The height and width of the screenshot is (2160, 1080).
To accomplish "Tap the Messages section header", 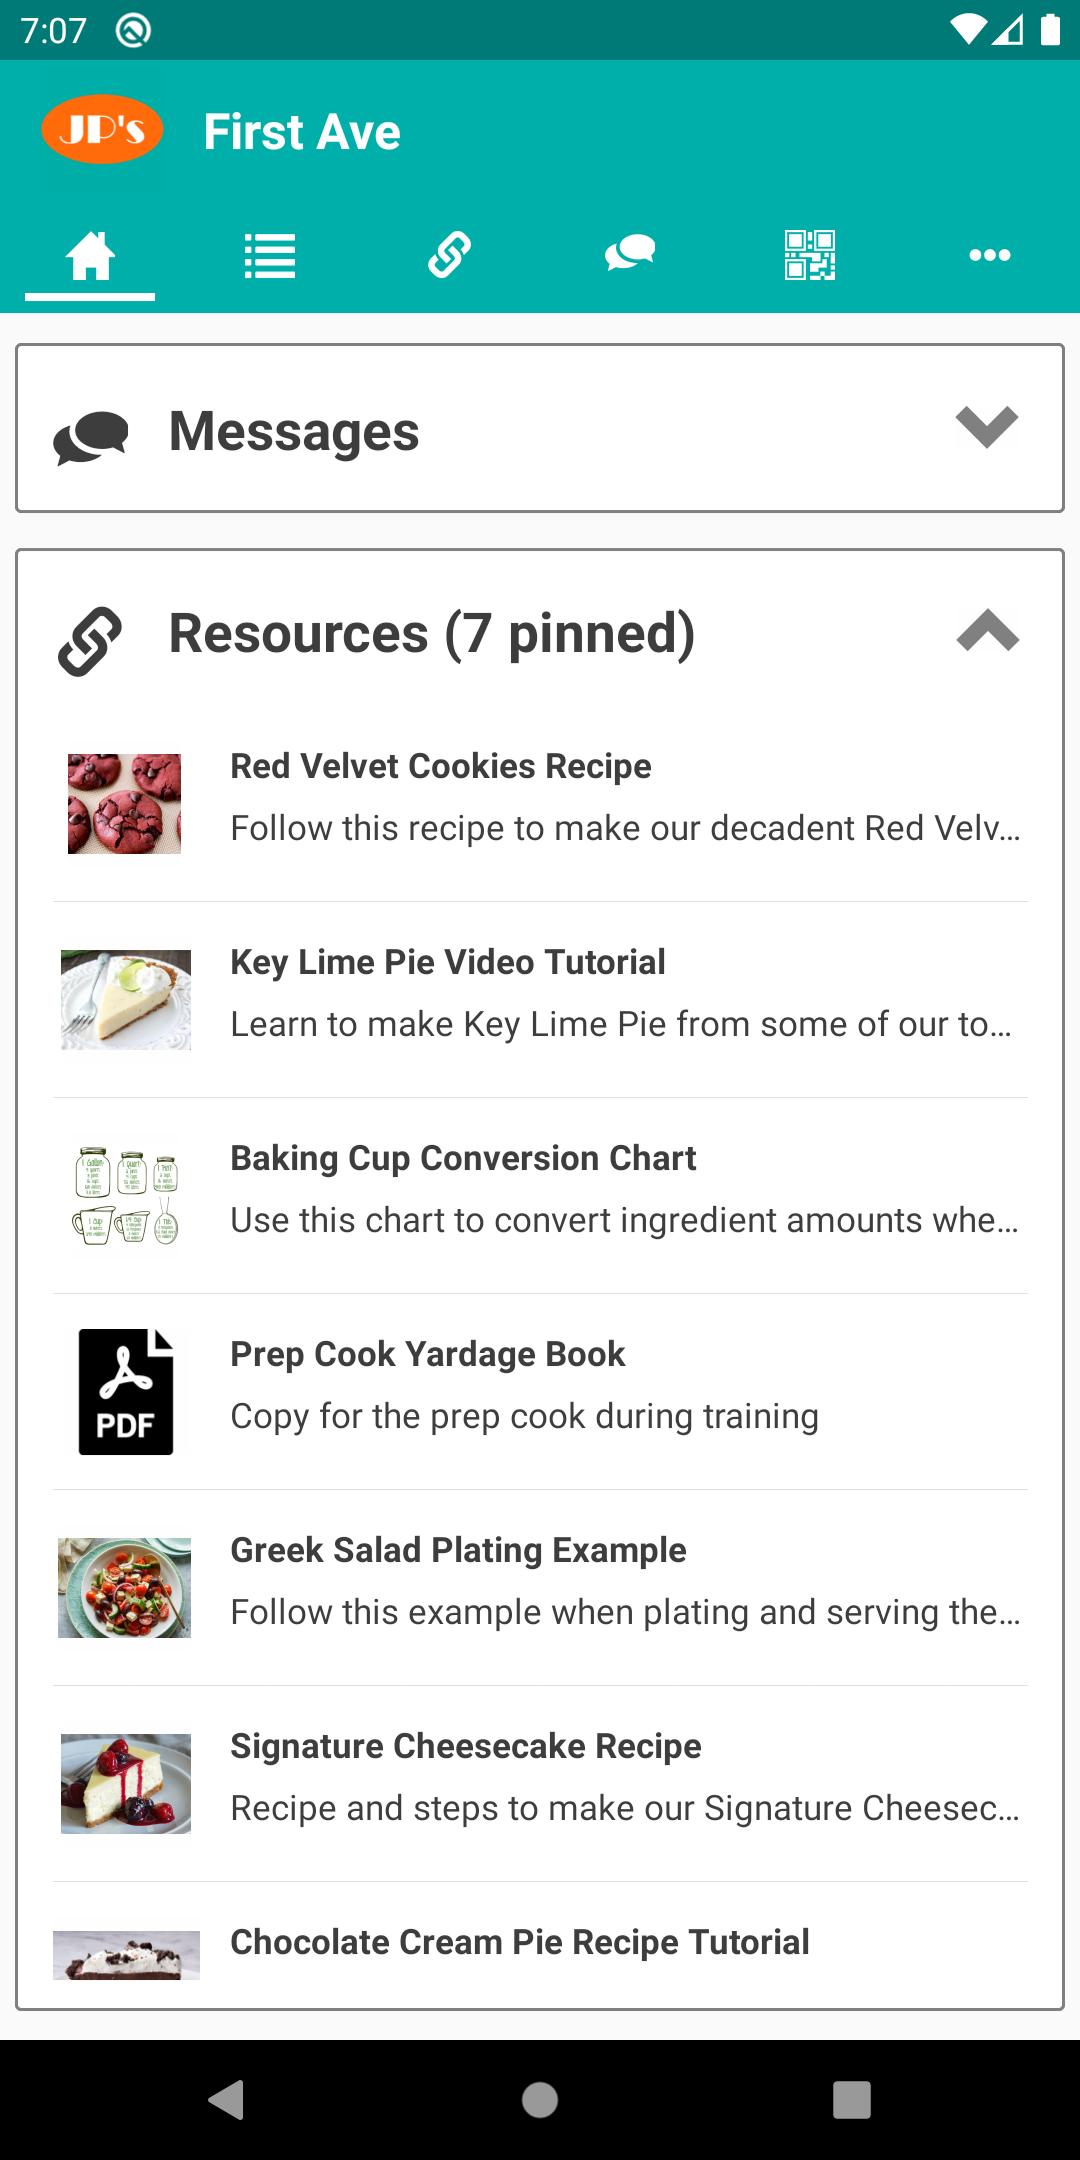I will 540,429.
